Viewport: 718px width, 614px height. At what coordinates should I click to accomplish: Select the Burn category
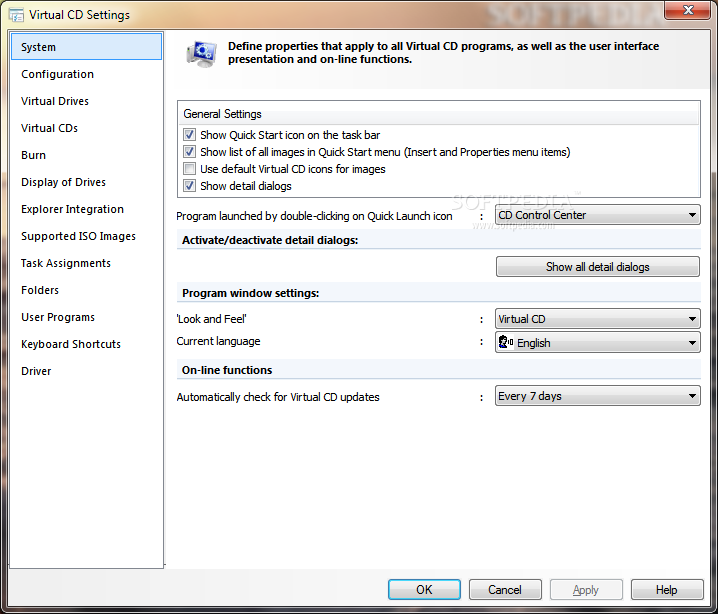point(87,155)
